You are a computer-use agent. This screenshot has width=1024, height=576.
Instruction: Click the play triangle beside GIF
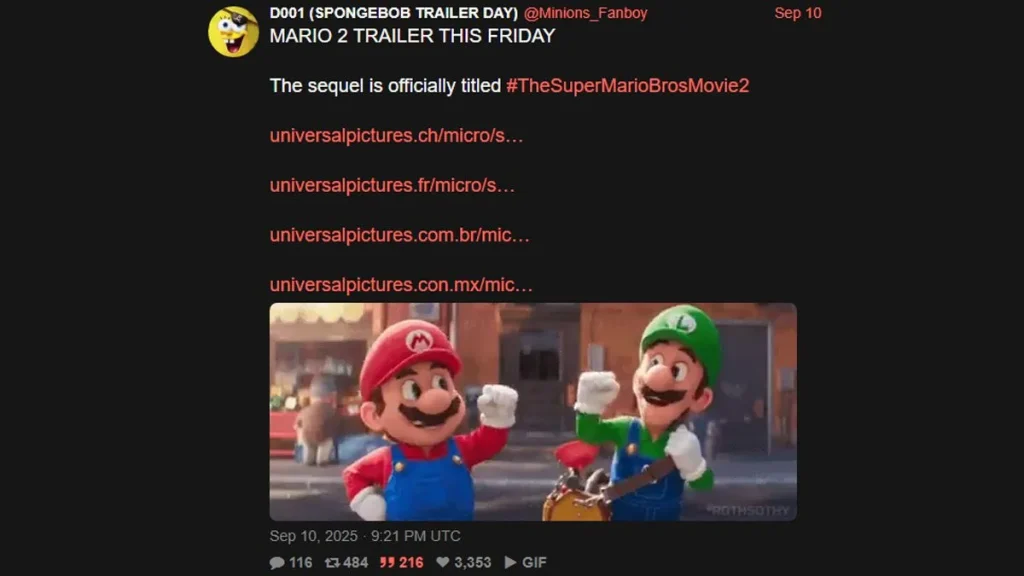coord(510,562)
